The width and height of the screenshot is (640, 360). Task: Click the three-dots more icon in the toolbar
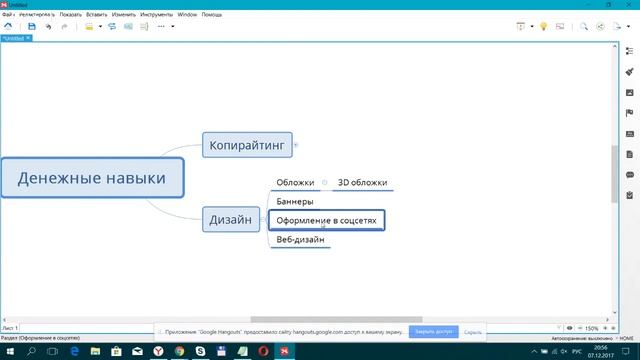click(161, 27)
